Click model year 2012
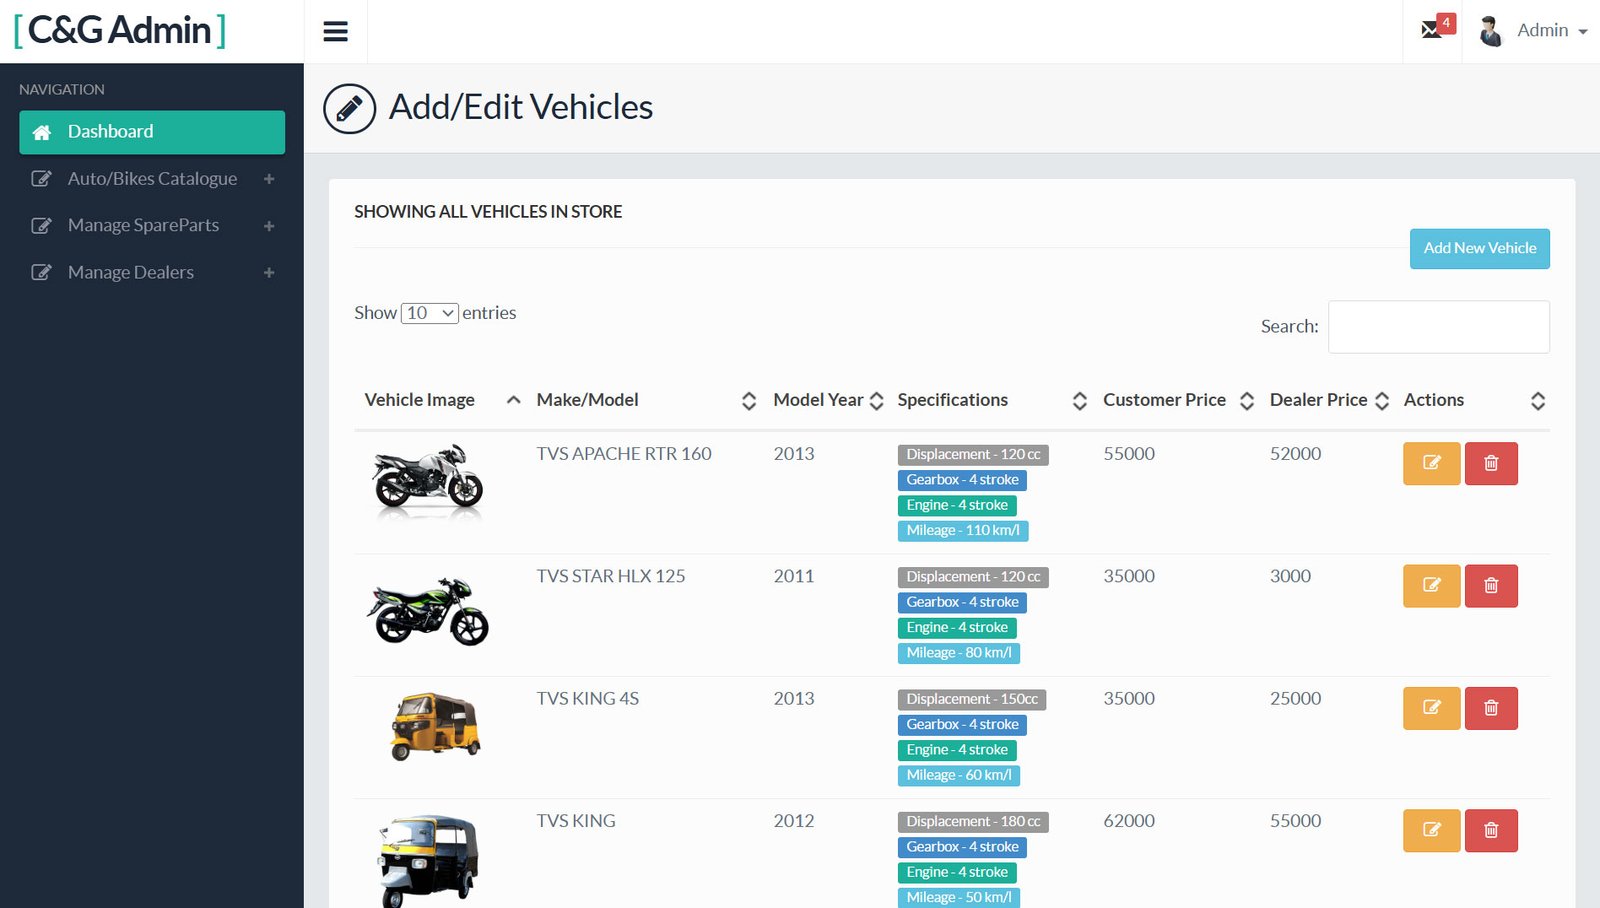The image size is (1600, 908). click(794, 821)
